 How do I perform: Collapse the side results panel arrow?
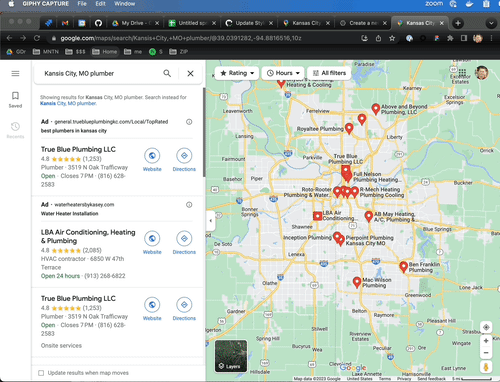[x=210, y=221]
